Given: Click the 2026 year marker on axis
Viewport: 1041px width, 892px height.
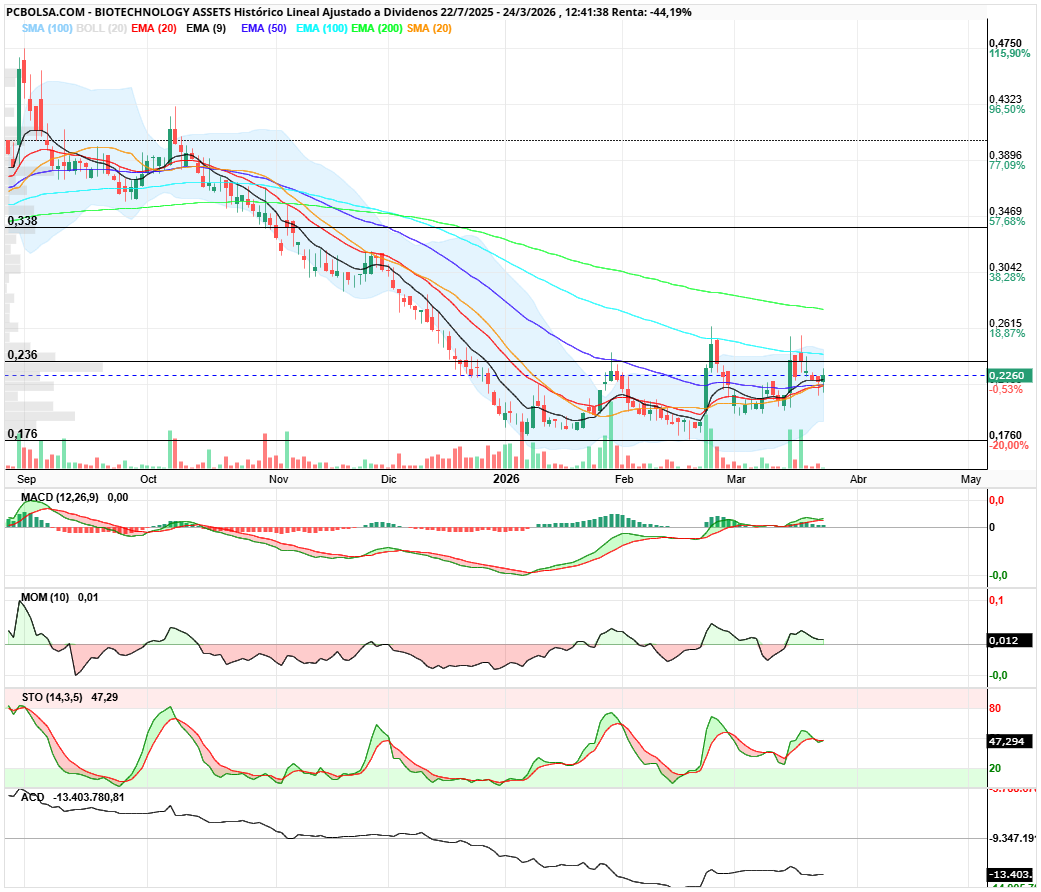Looking at the screenshot, I should pyautogui.click(x=508, y=479).
